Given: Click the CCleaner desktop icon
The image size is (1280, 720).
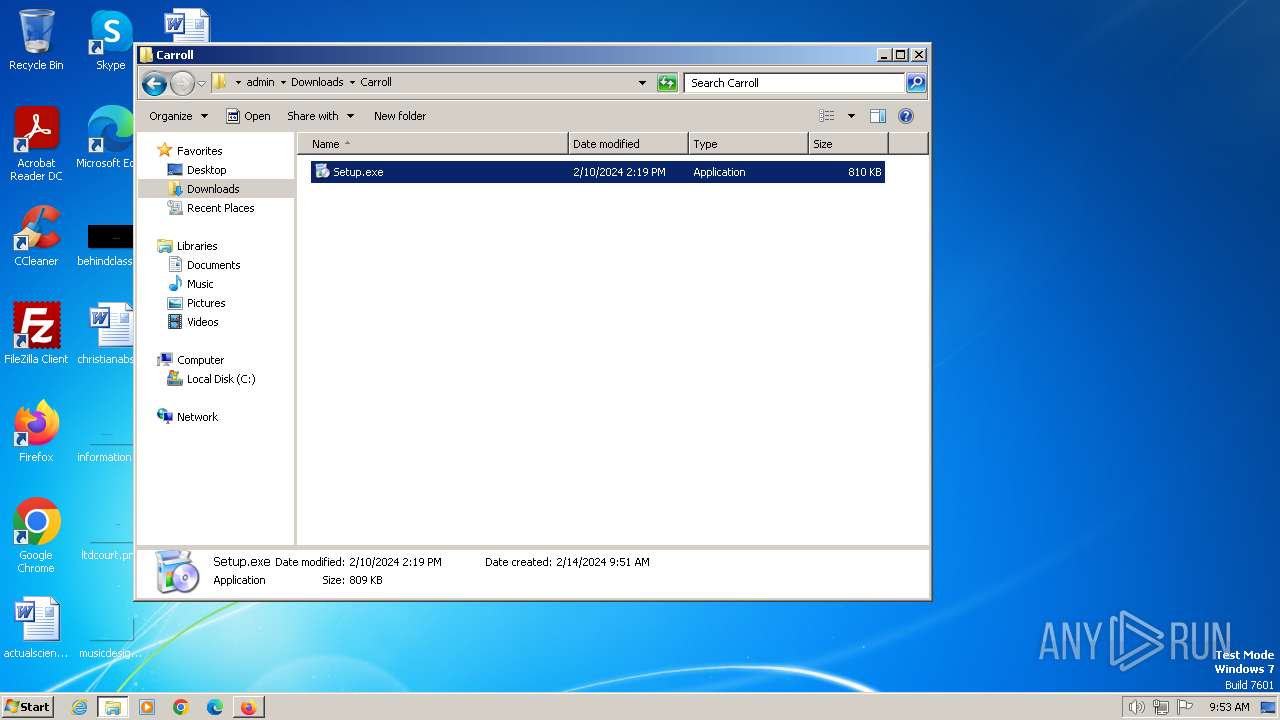Looking at the screenshot, I should click(x=36, y=236).
